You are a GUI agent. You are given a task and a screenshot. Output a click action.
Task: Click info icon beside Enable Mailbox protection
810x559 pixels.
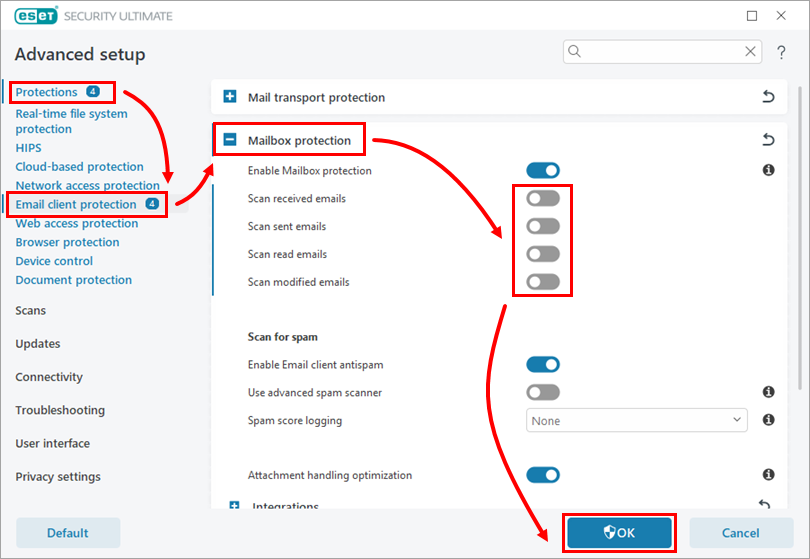(x=768, y=171)
